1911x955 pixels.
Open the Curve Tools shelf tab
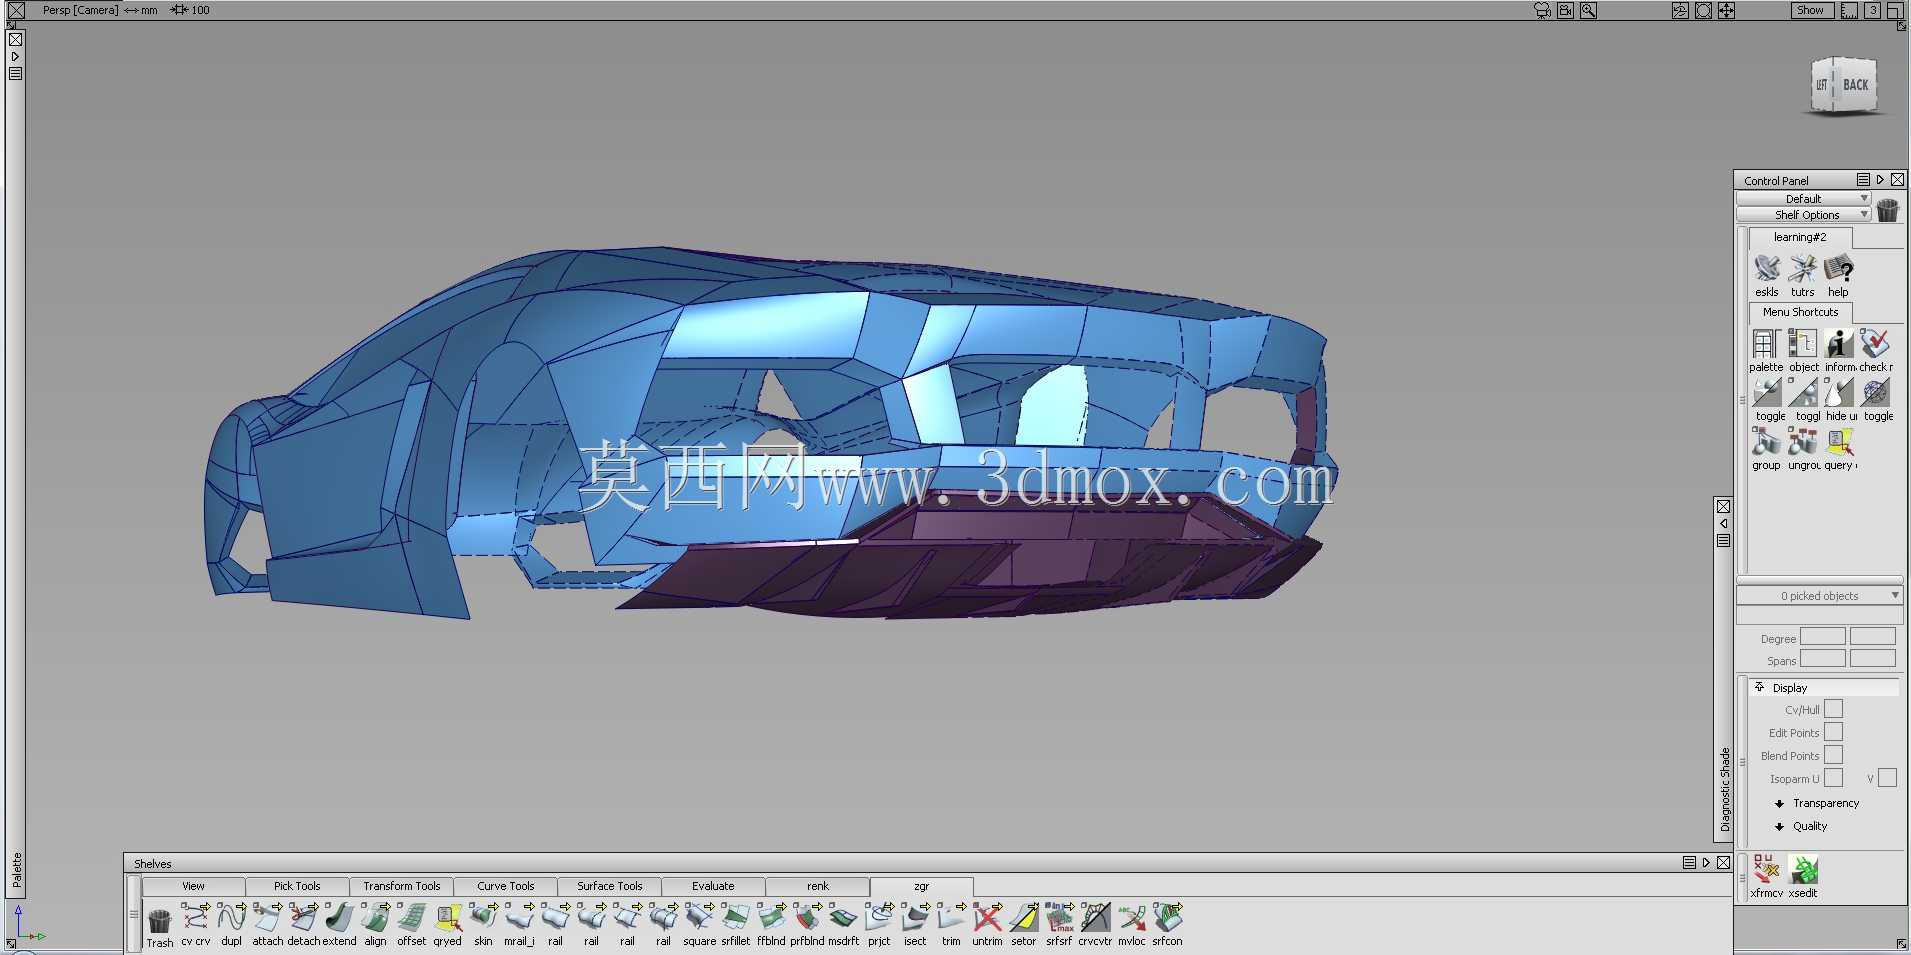[505, 886]
